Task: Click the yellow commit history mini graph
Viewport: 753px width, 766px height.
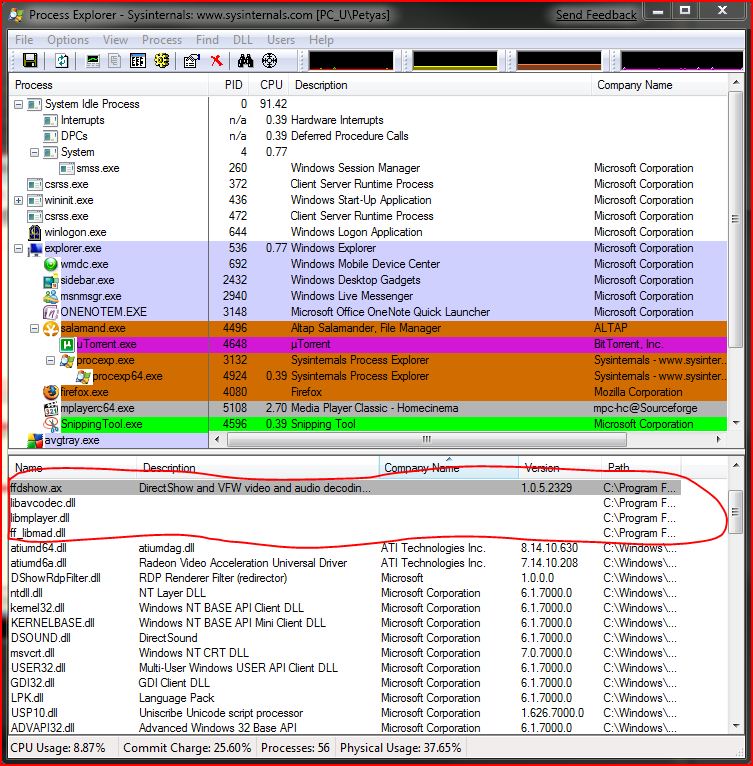Action: (454, 61)
